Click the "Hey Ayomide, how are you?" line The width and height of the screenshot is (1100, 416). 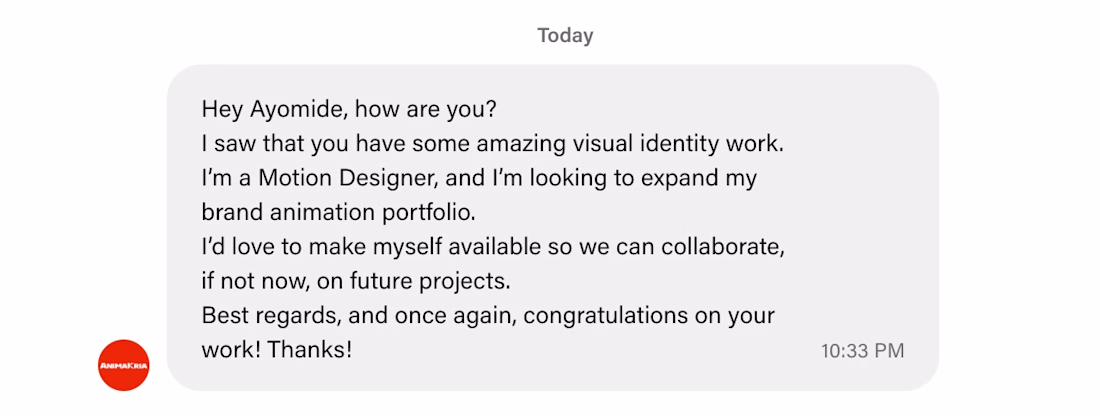tap(349, 108)
